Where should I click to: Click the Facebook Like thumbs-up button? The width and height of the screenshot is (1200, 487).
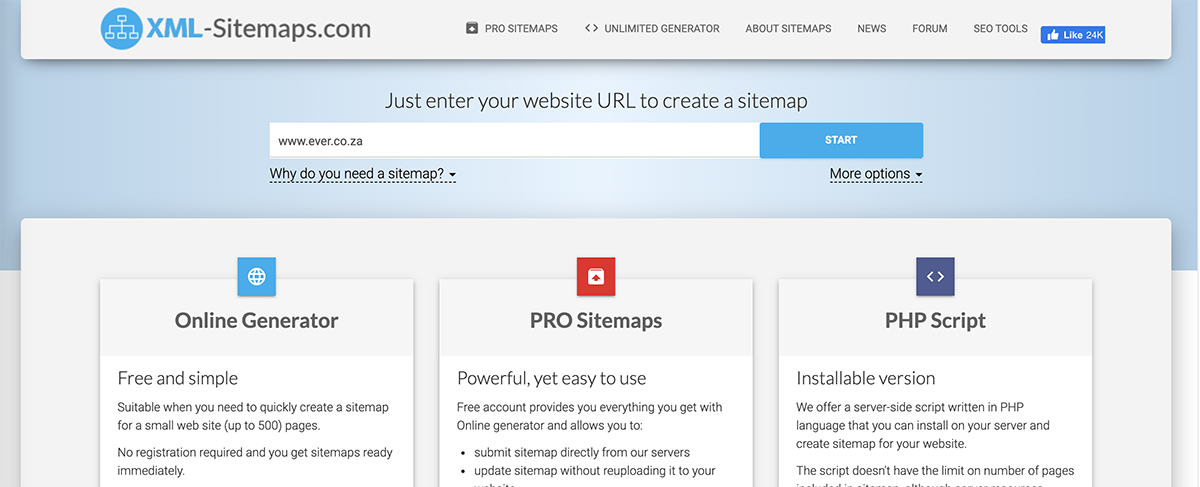pyautogui.click(x=1073, y=35)
